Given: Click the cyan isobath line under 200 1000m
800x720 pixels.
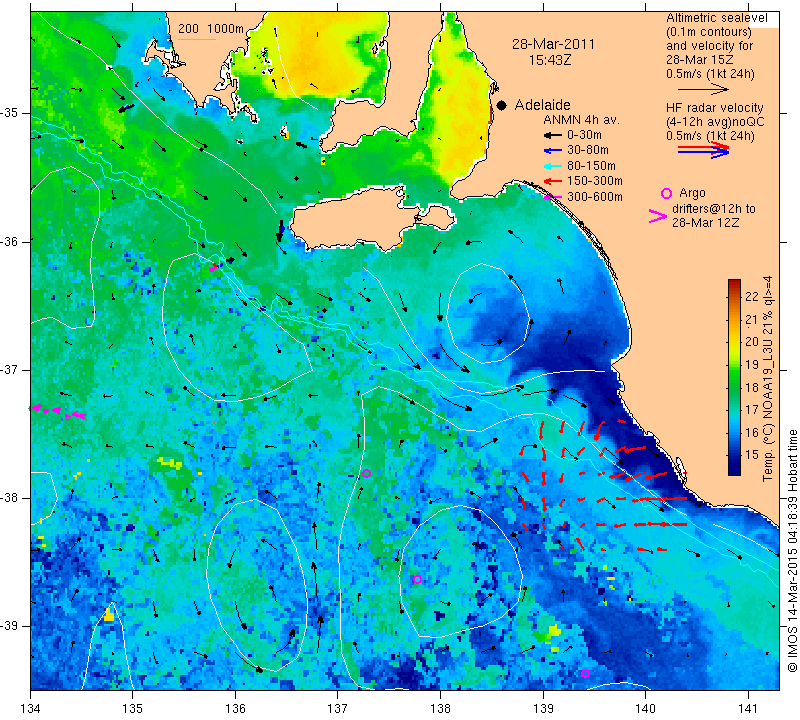Looking at the screenshot, I should click(x=196, y=39).
